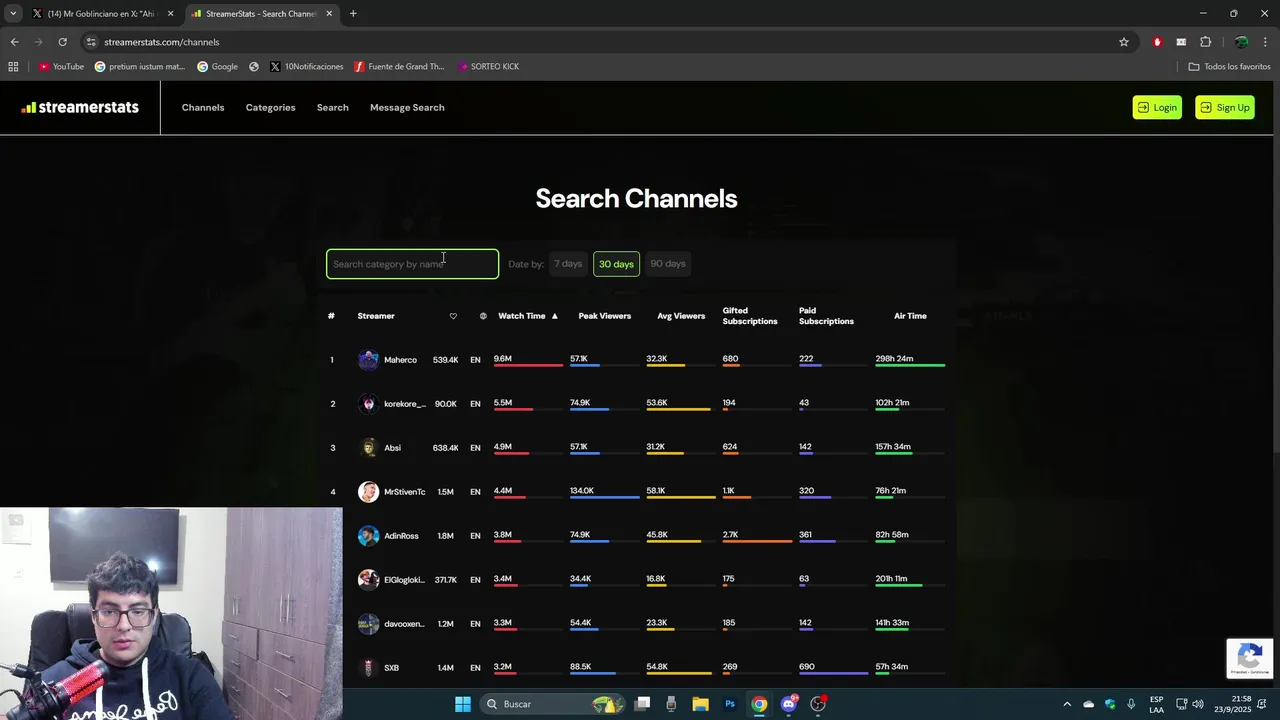Sort by Streamer column header
The height and width of the screenshot is (720, 1280).
click(x=376, y=316)
